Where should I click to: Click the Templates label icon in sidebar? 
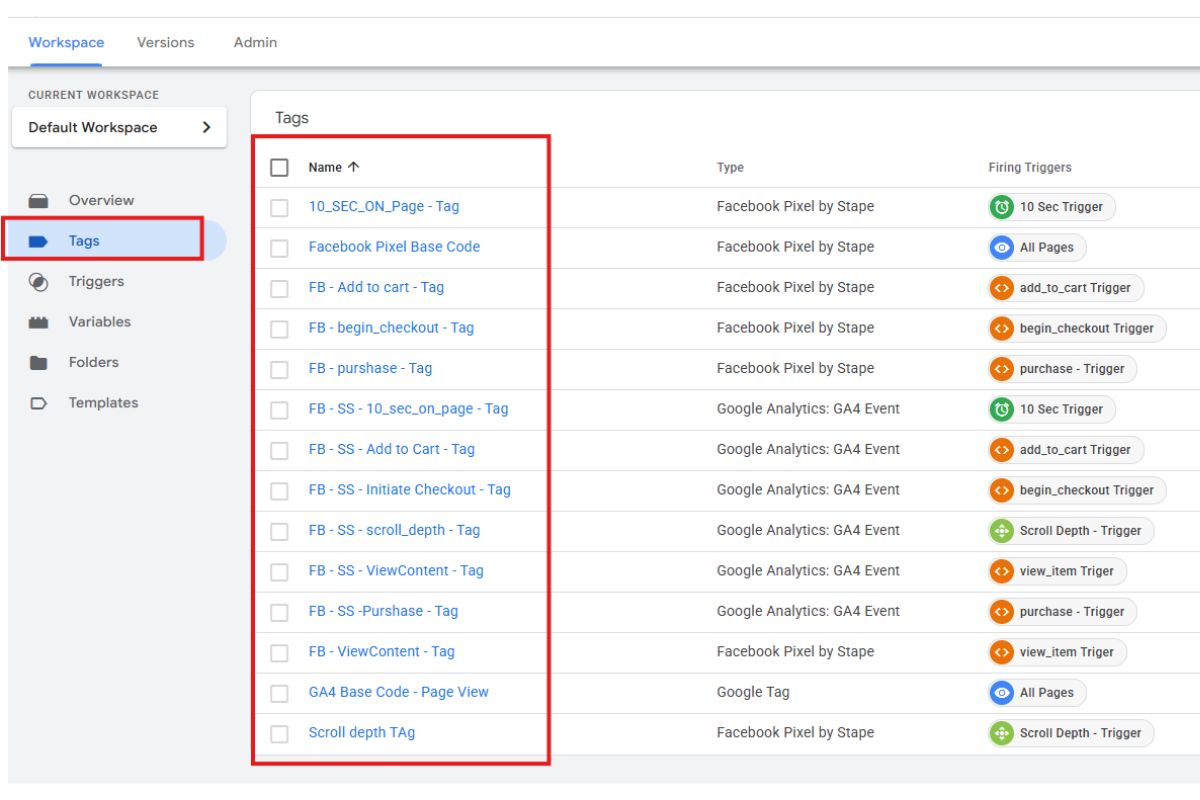pos(39,404)
